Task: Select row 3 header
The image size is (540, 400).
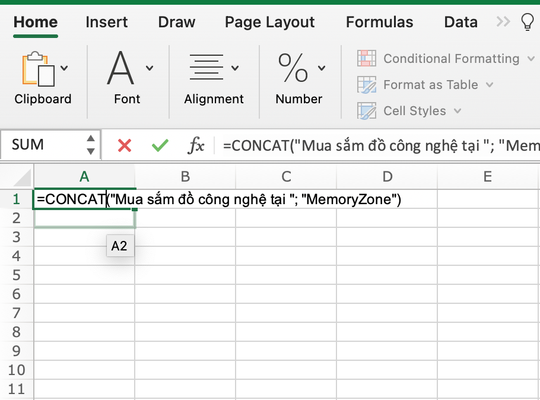Action: pyautogui.click(x=16, y=237)
